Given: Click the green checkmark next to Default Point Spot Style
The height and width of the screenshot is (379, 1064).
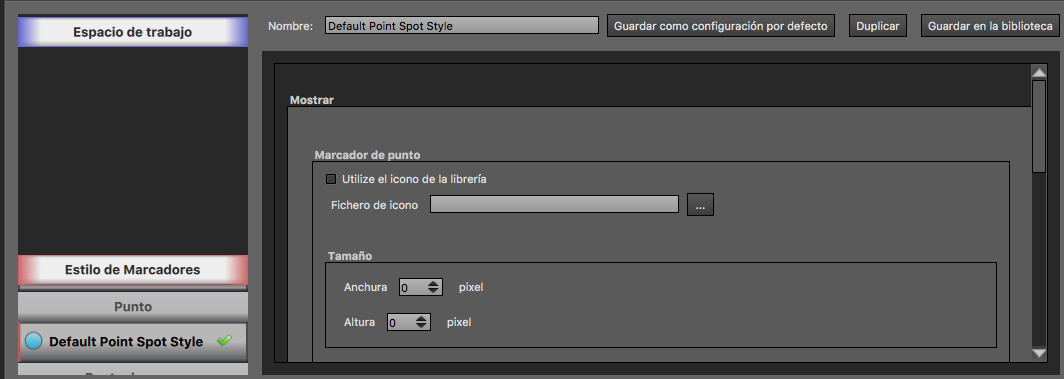Looking at the screenshot, I should click(x=223, y=340).
